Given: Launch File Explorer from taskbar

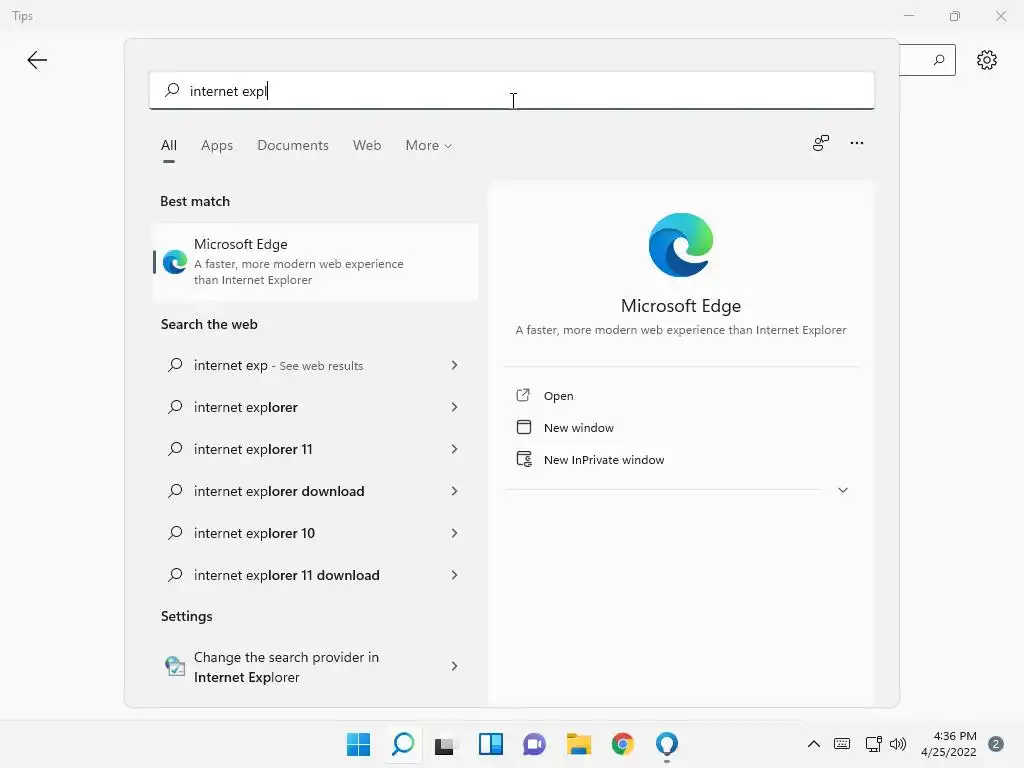Looking at the screenshot, I should click(x=579, y=744).
